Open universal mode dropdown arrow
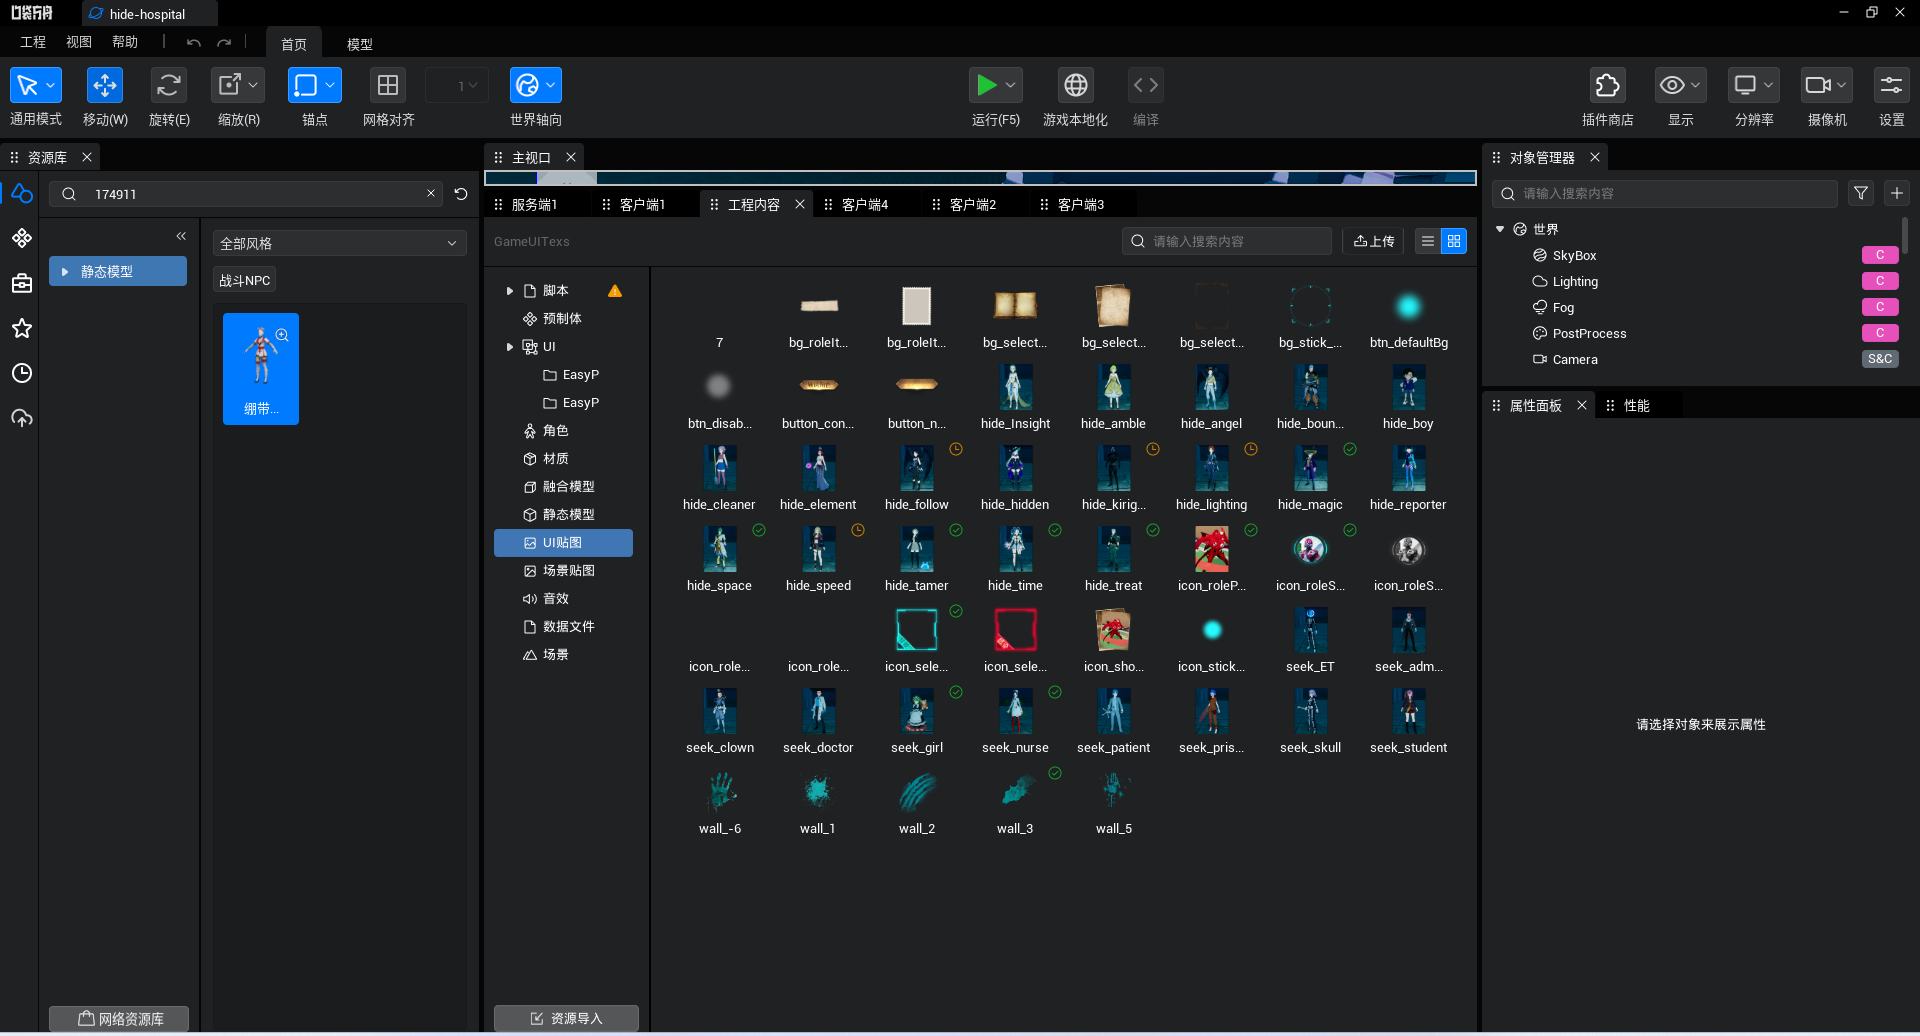The height and width of the screenshot is (1036, 1920). [51, 85]
